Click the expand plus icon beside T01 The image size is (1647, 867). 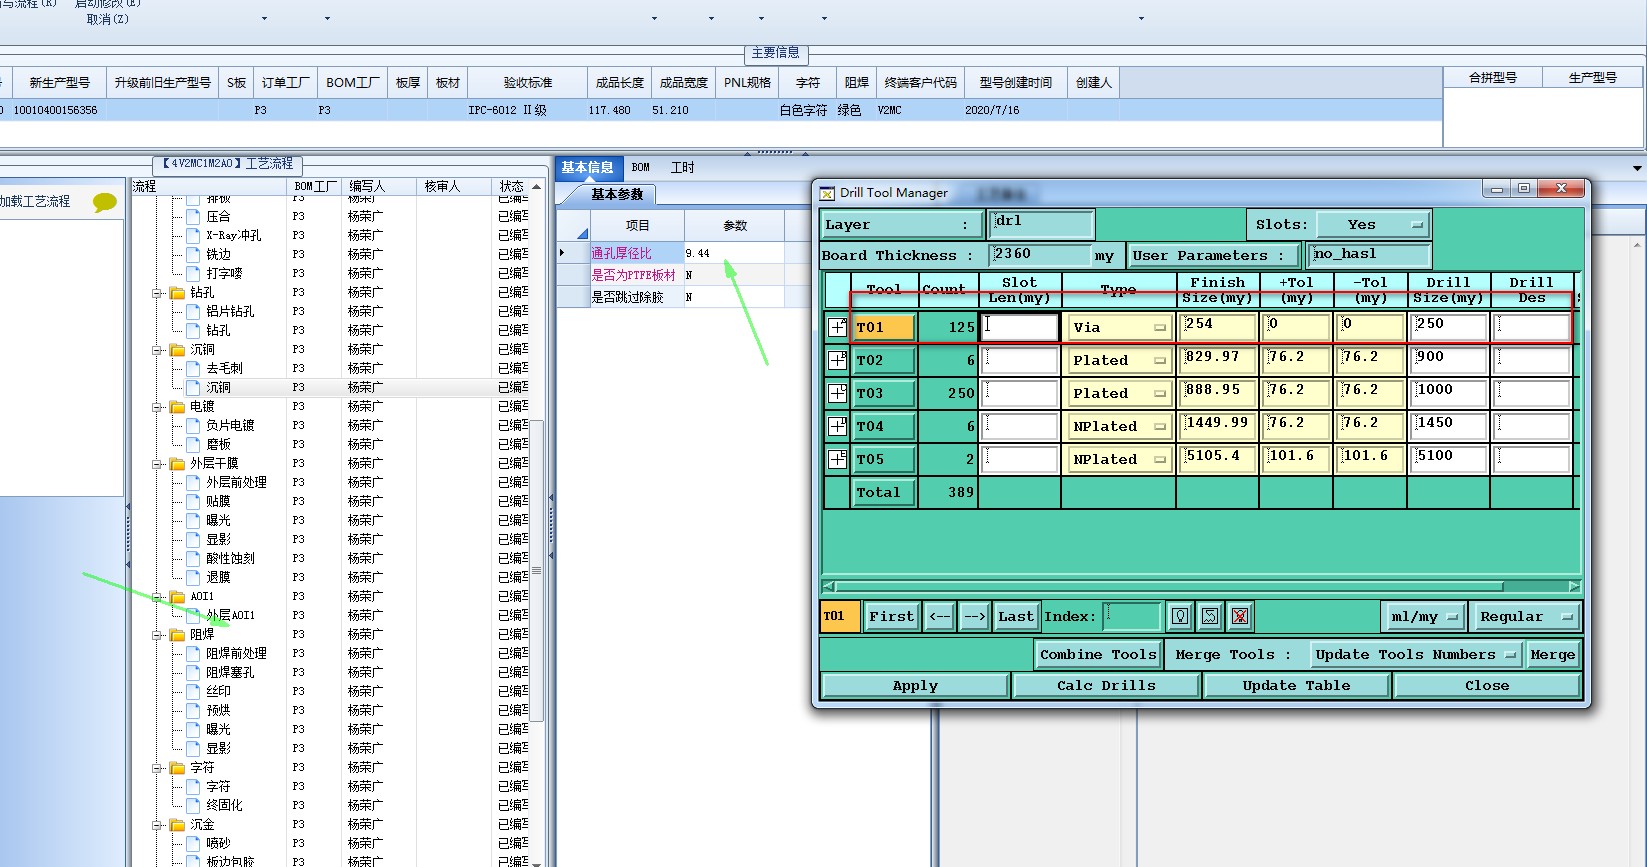pos(838,327)
